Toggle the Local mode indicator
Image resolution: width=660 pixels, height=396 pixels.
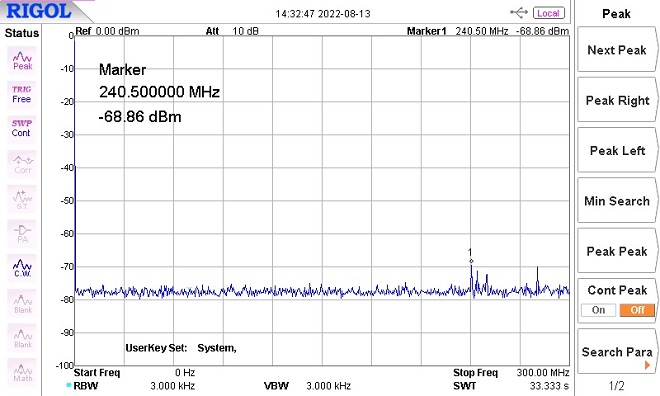[548, 13]
